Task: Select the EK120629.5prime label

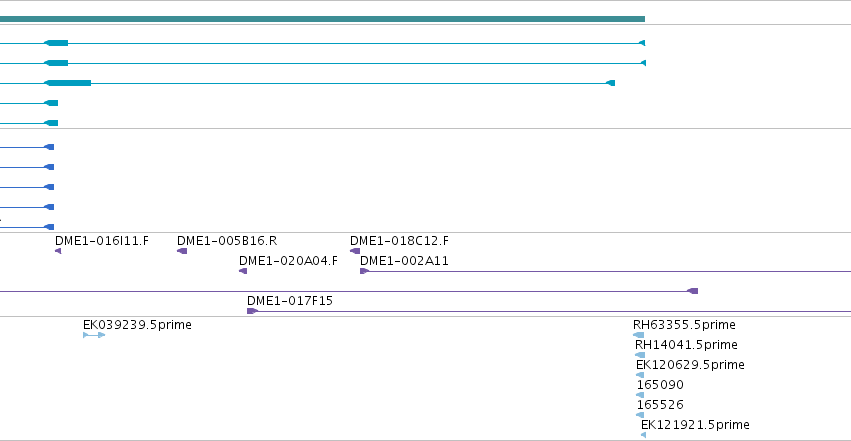Action: [x=690, y=365]
